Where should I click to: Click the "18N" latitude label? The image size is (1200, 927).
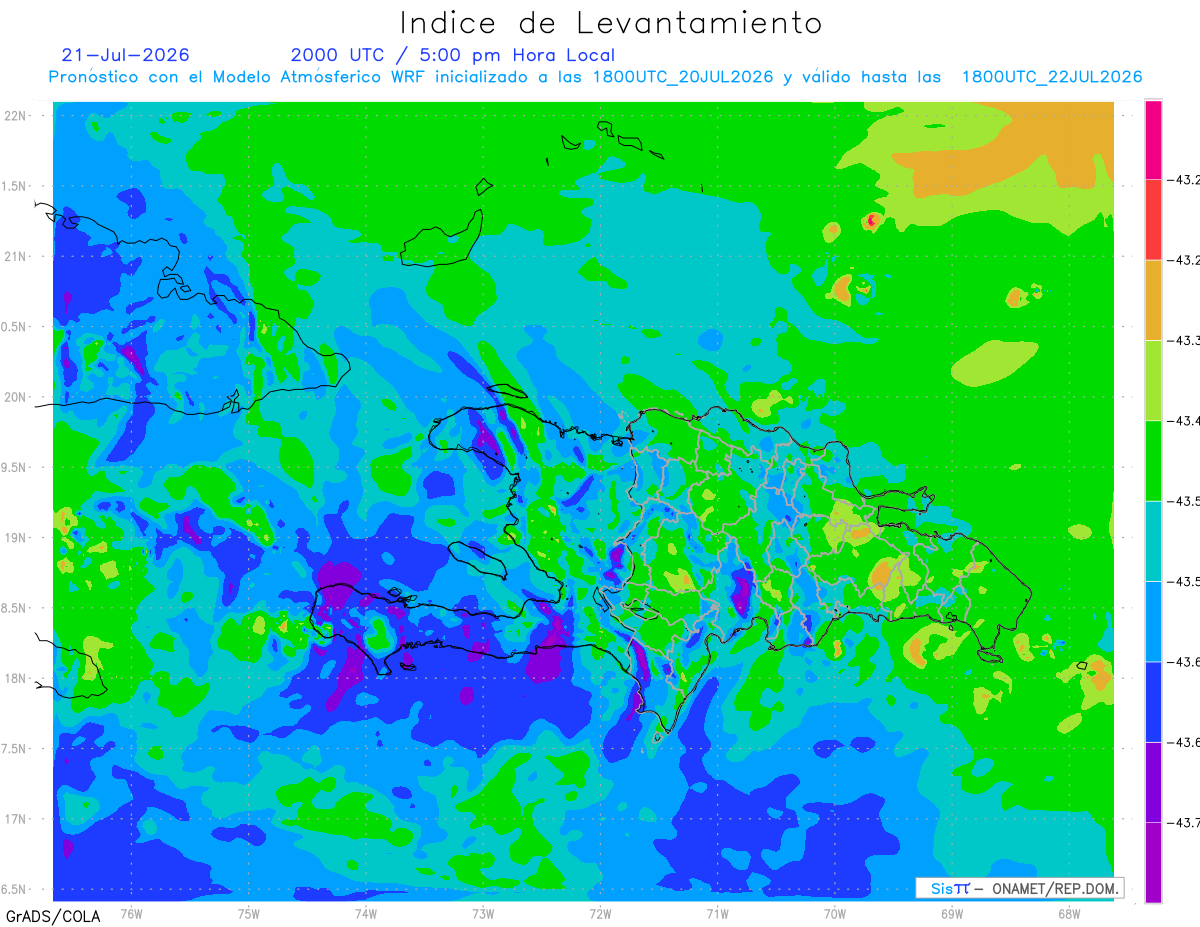click(x=17, y=678)
